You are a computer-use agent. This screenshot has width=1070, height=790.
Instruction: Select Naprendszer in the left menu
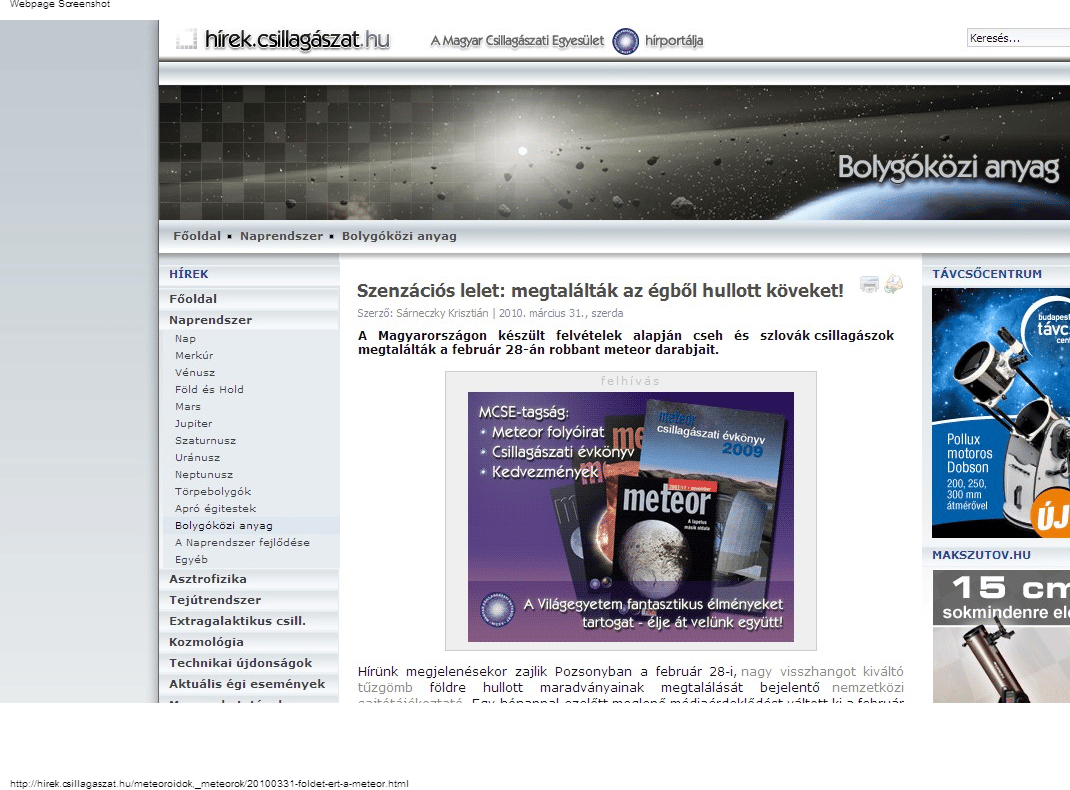click(249, 320)
